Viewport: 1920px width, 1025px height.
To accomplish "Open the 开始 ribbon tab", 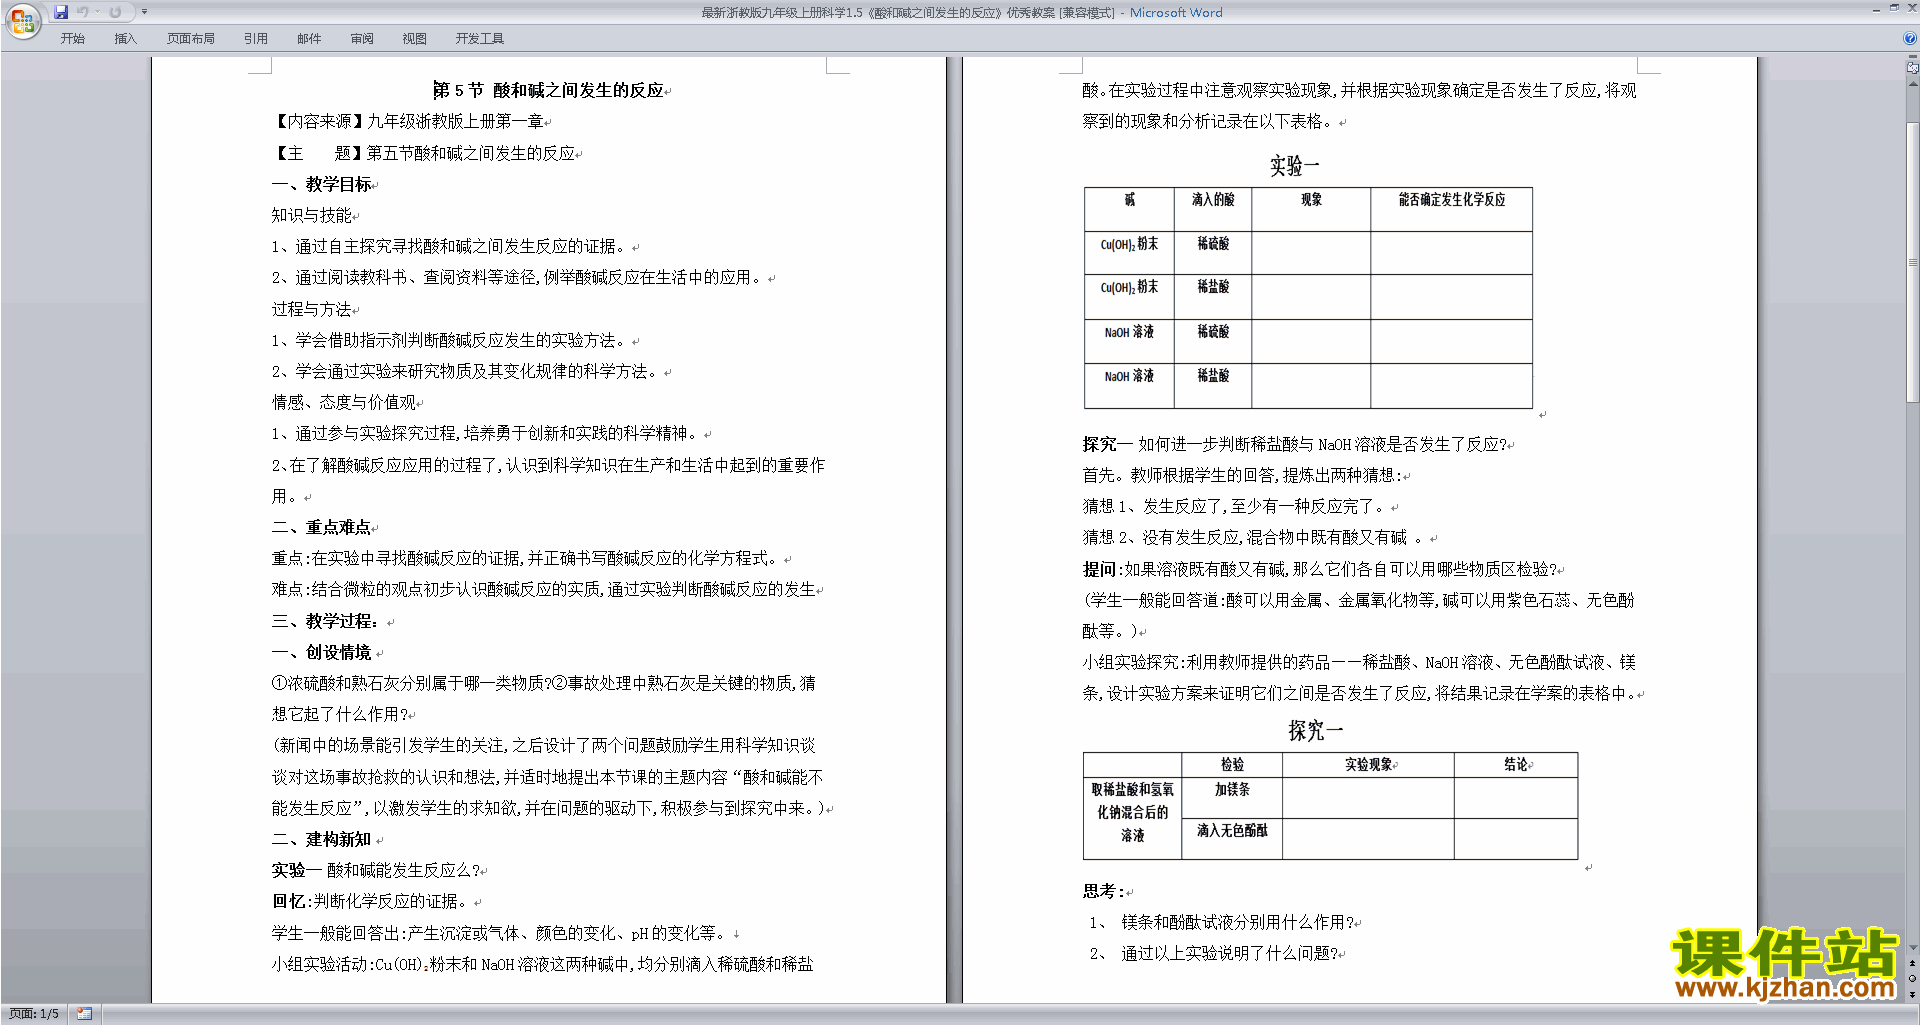I will click(72, 39).
